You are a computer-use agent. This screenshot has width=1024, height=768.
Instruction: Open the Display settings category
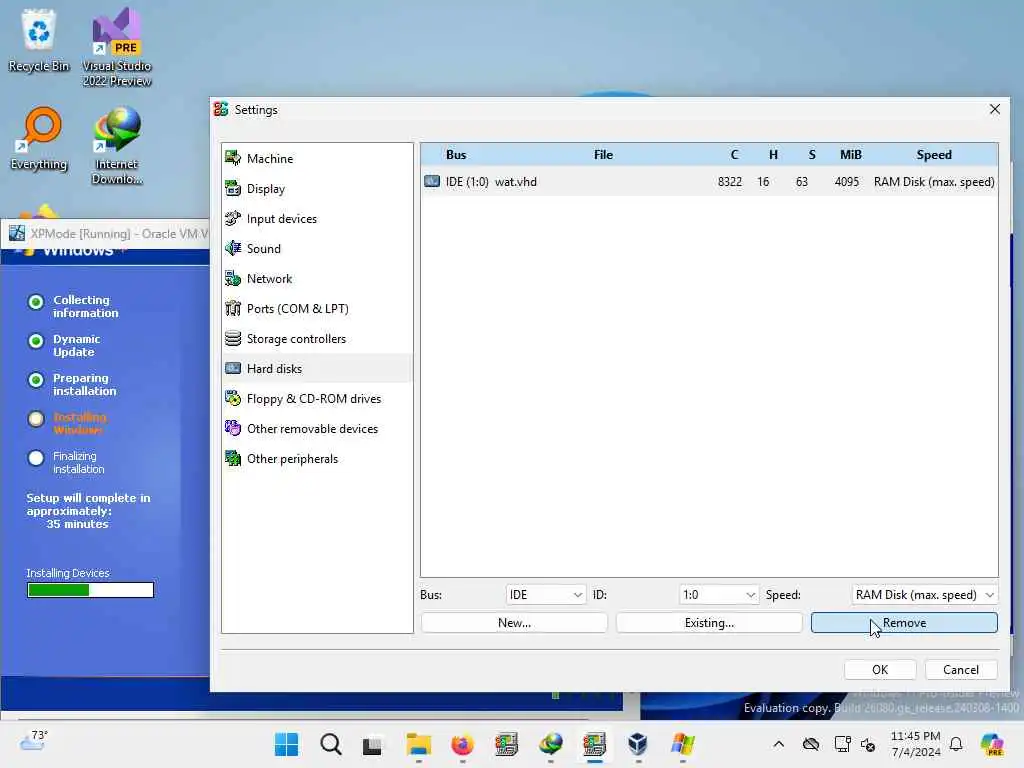(x=317, y=189)
